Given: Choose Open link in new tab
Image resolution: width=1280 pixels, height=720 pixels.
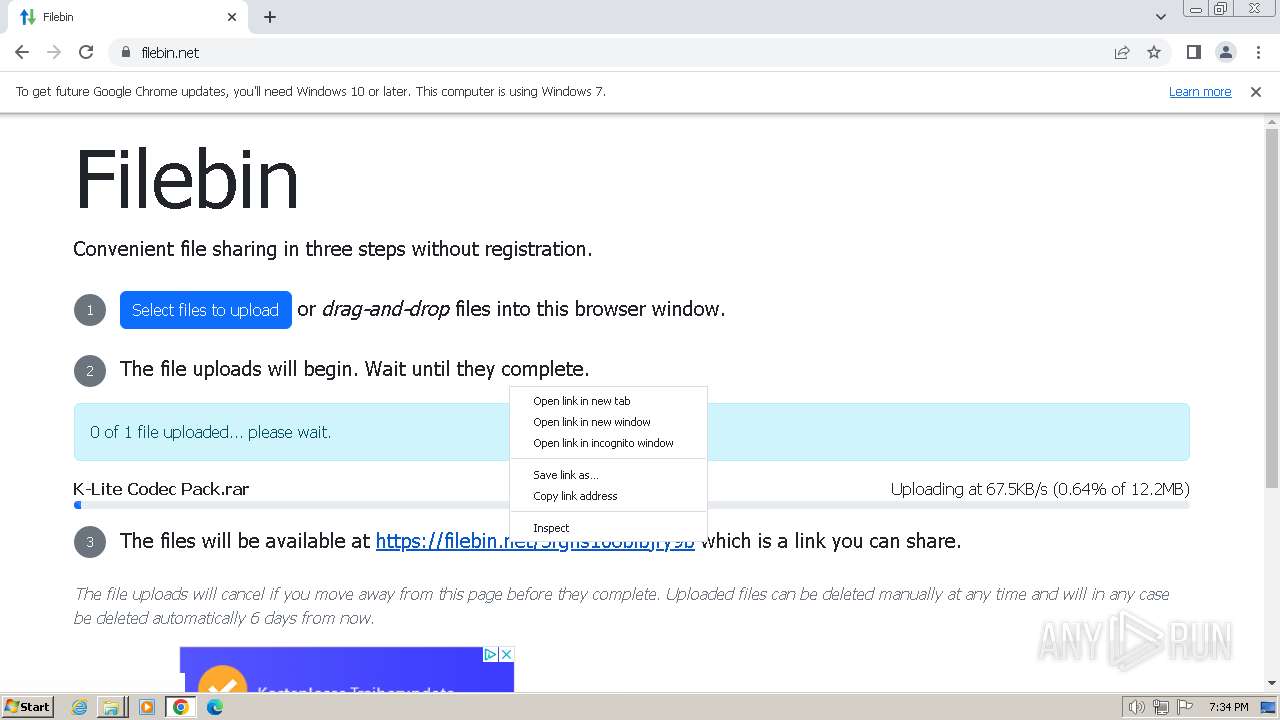Looking at the screenshot, I should tap(608, 401).
